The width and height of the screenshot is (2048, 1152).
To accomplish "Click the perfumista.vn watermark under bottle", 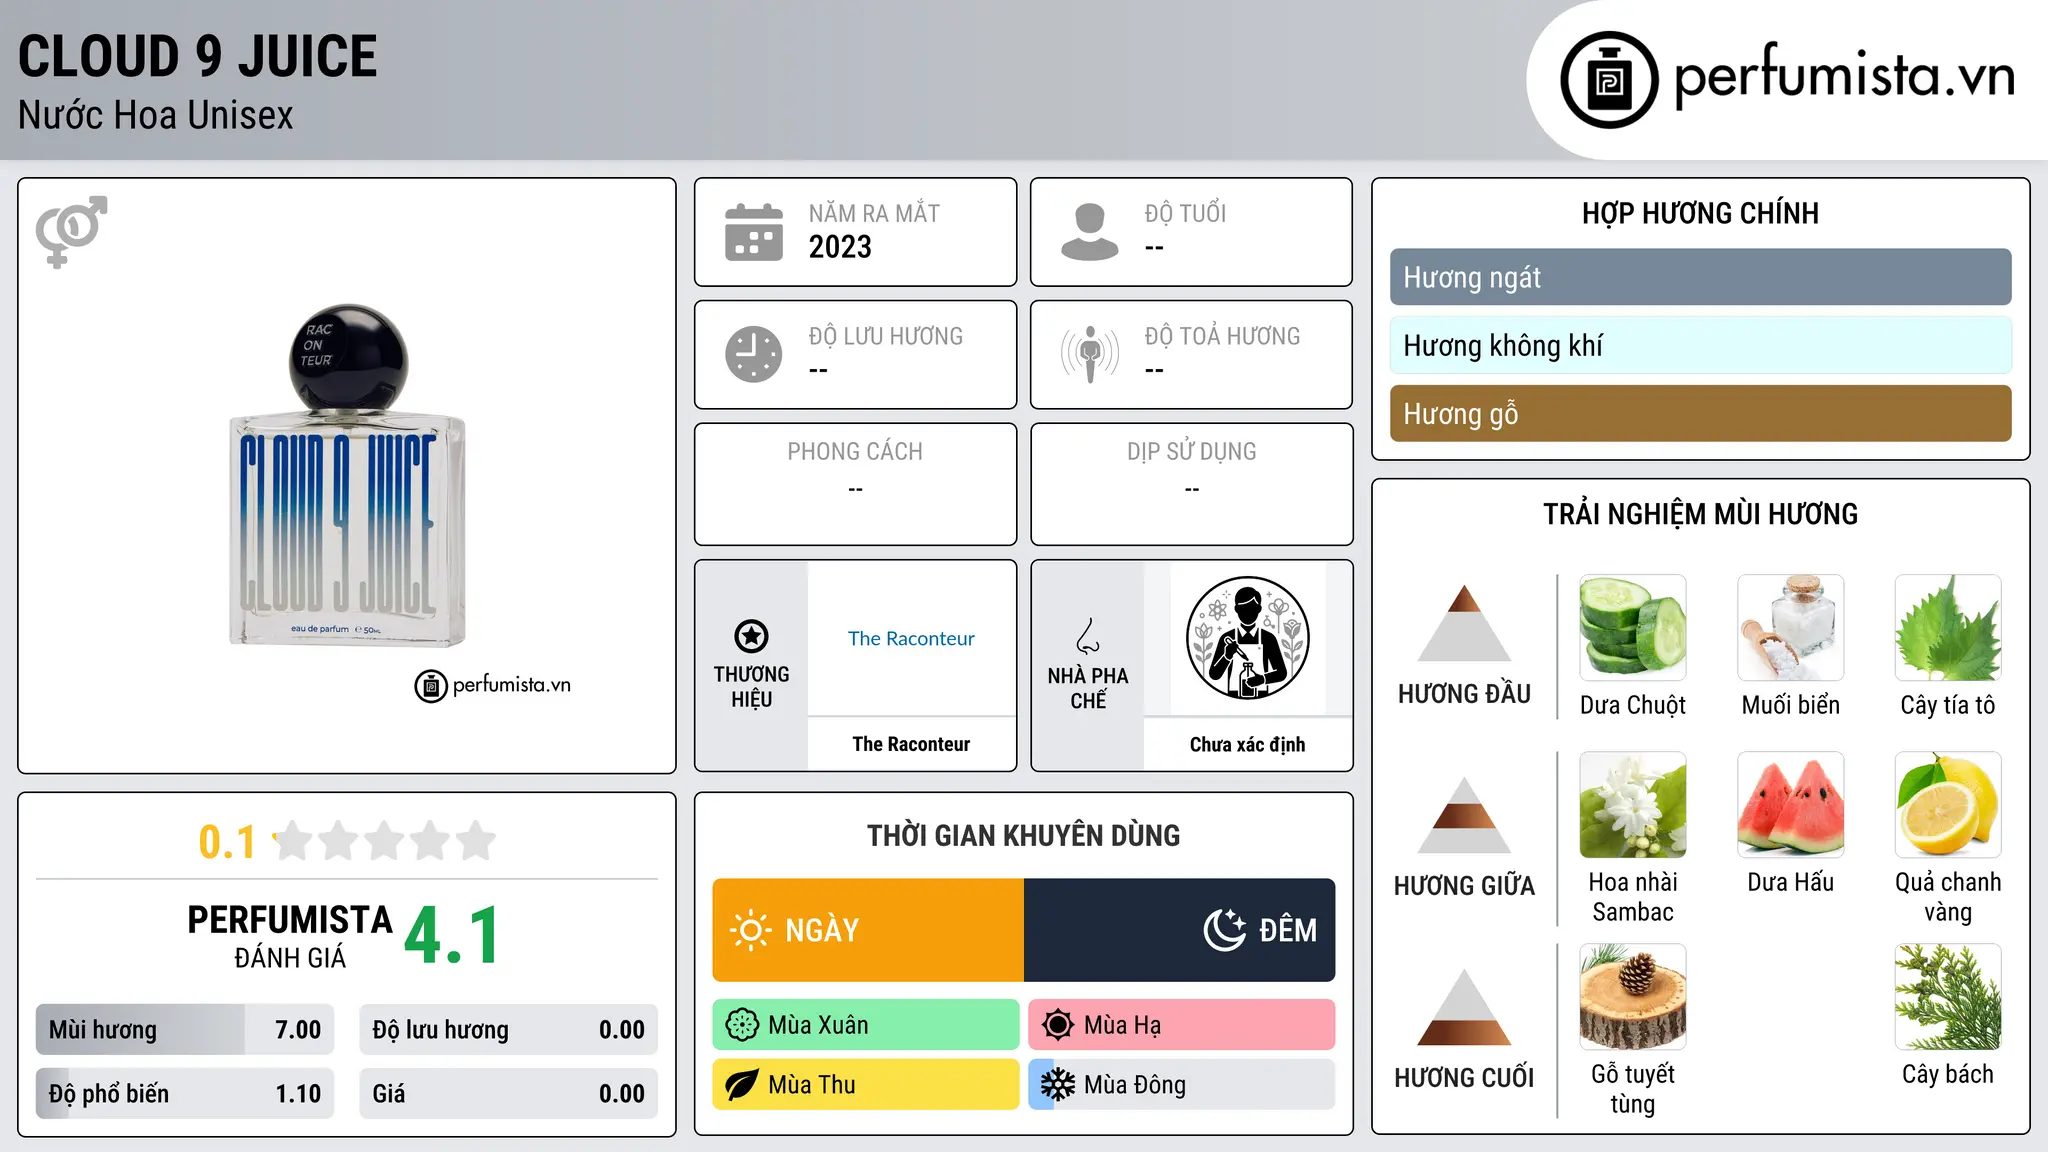I will 492,685.
